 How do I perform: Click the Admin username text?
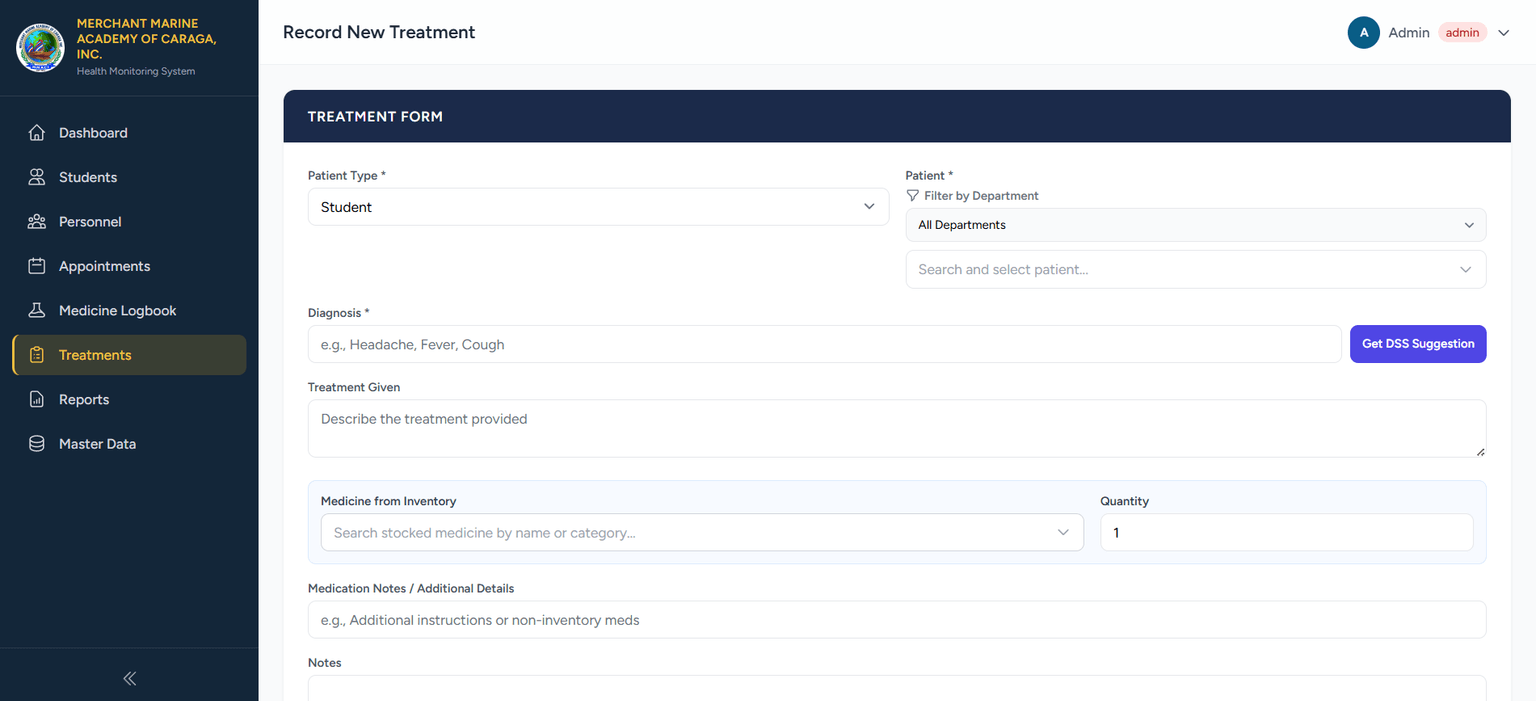pyautogui.click(x=1409, y=33)
